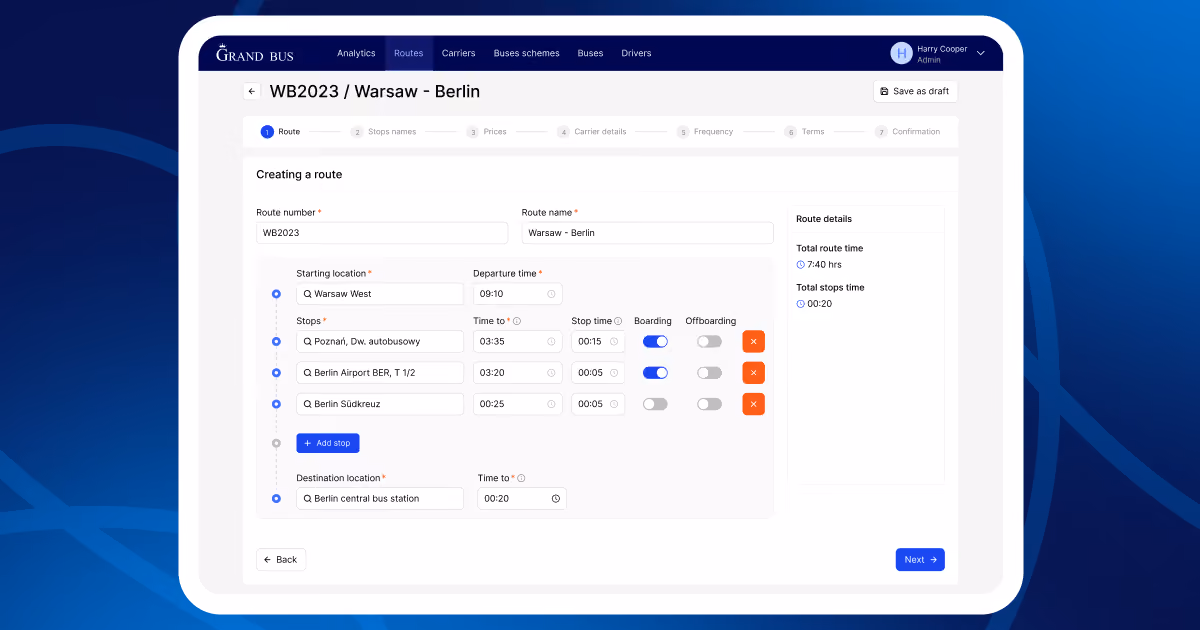Click the Next button
1200x630 pixels.
click(920, 560)
